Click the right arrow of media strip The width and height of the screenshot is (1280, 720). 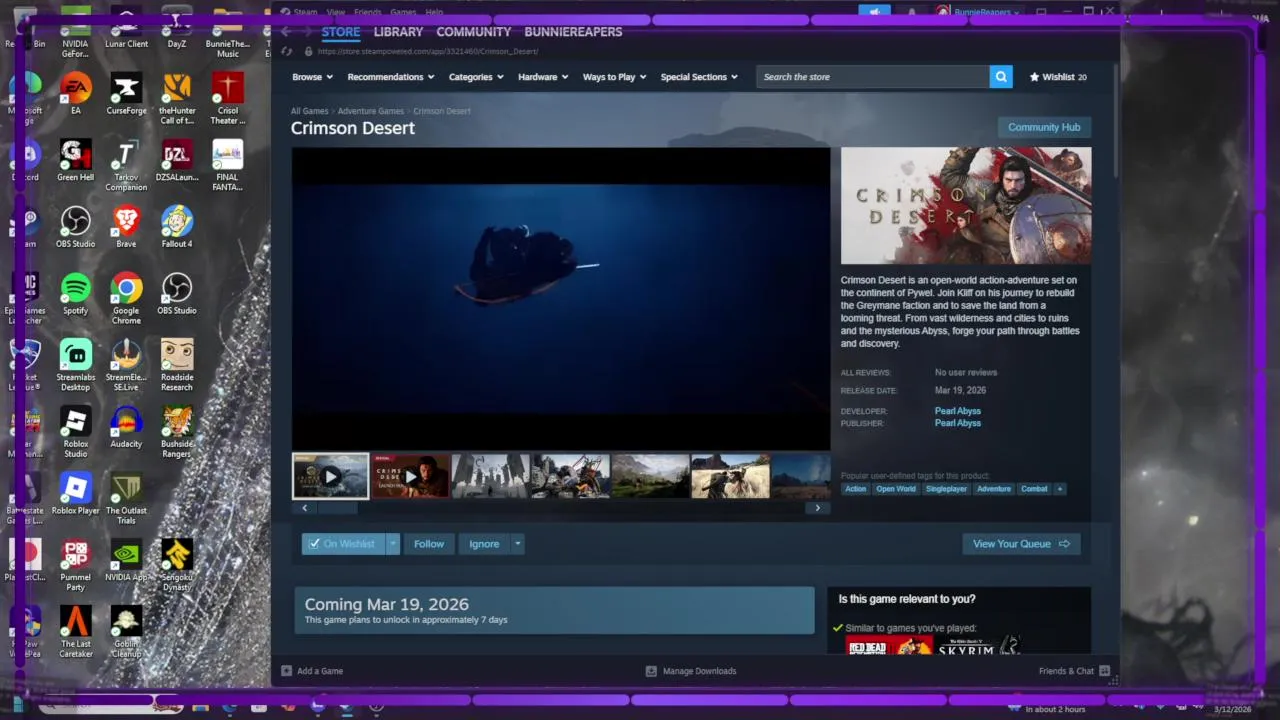click(817, 508)
